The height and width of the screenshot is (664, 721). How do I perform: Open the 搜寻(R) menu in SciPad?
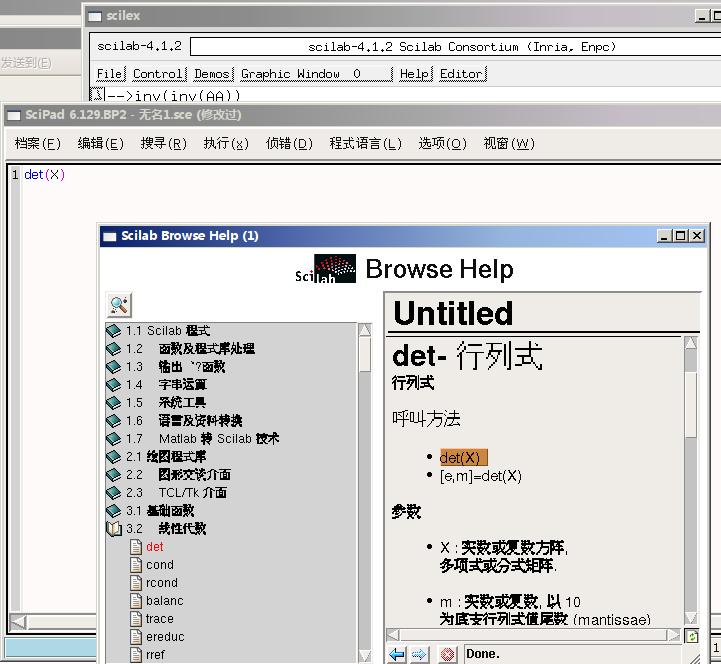tap(163, 143)
